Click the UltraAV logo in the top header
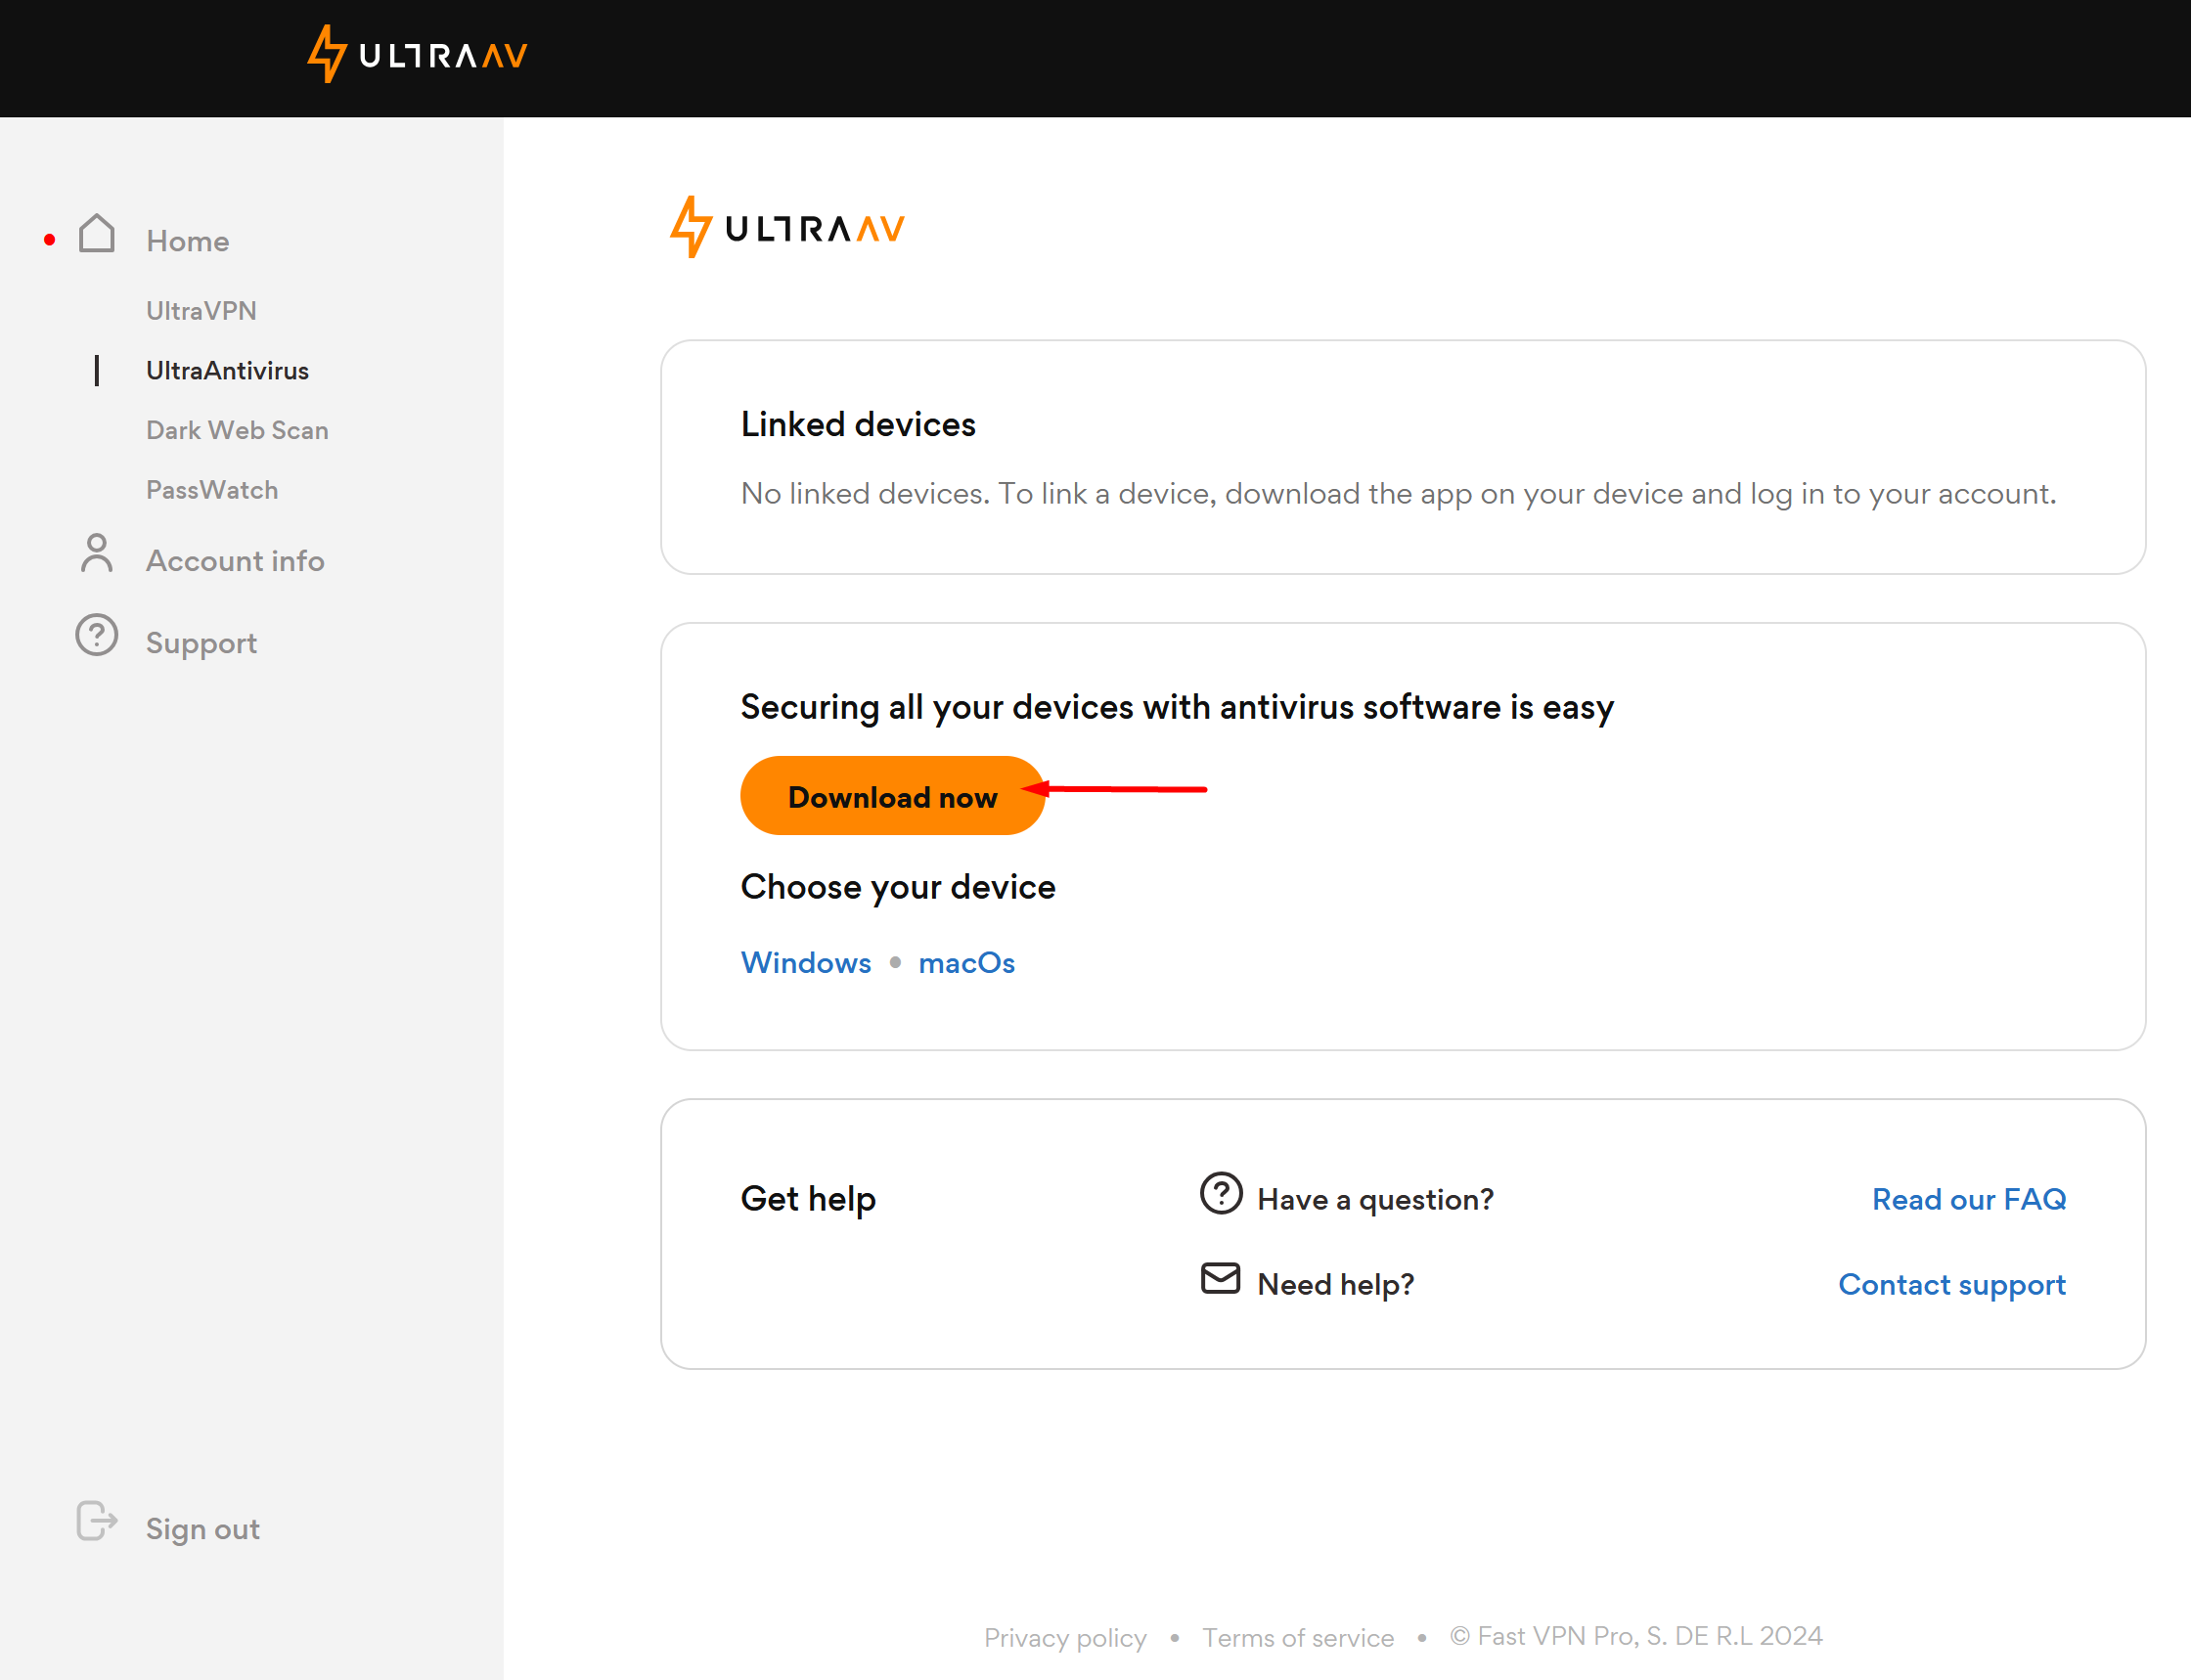Image resolution: width=2191 pixels, height=1680 pixels. [417, 54]
